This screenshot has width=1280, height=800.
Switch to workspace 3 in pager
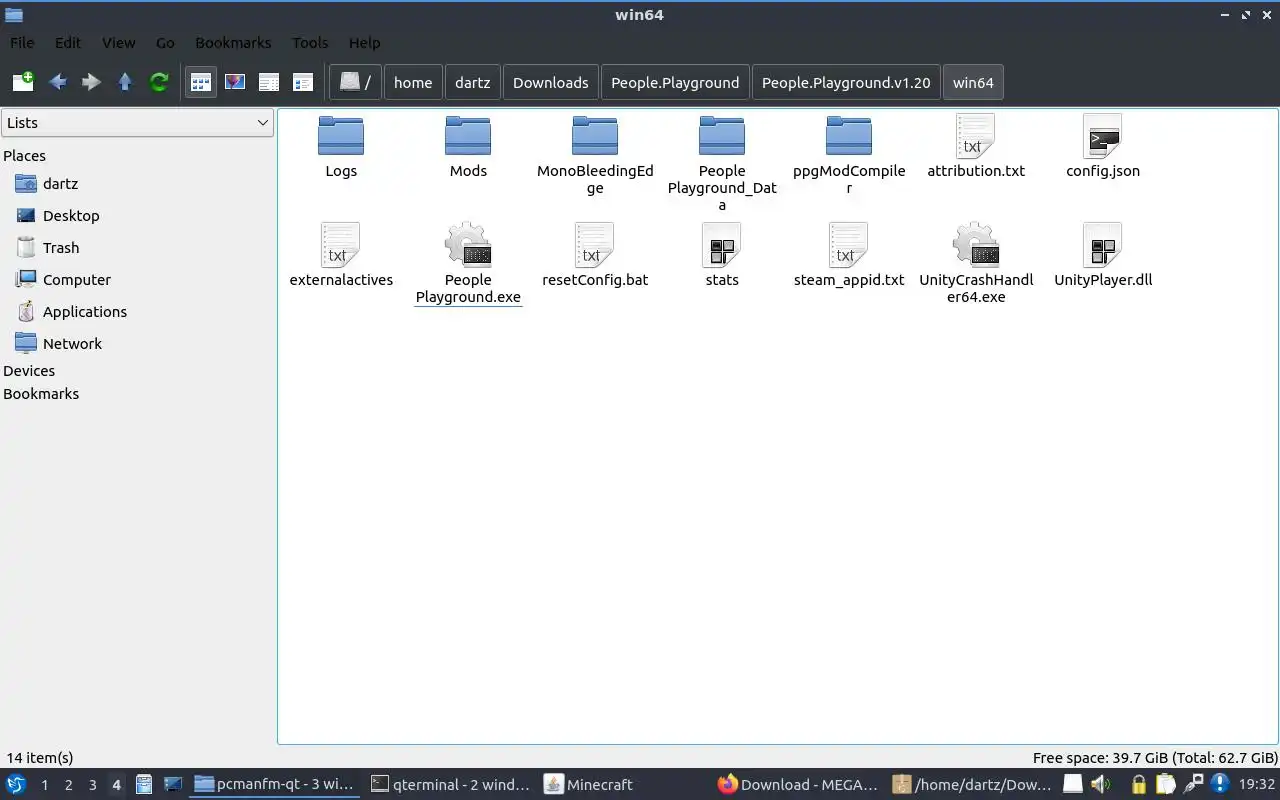point(92,785)
